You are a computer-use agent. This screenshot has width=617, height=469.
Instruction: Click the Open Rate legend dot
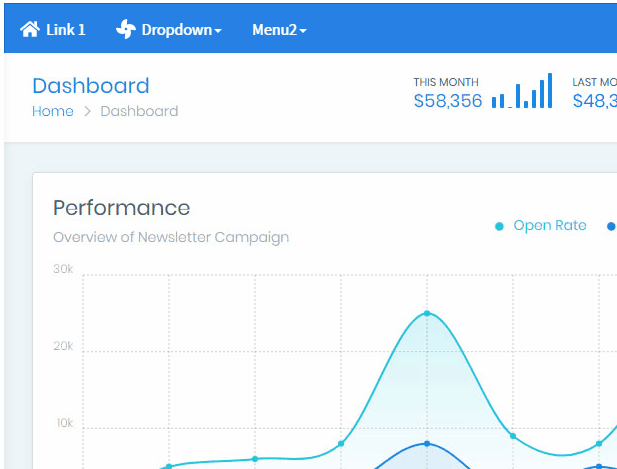499,227
